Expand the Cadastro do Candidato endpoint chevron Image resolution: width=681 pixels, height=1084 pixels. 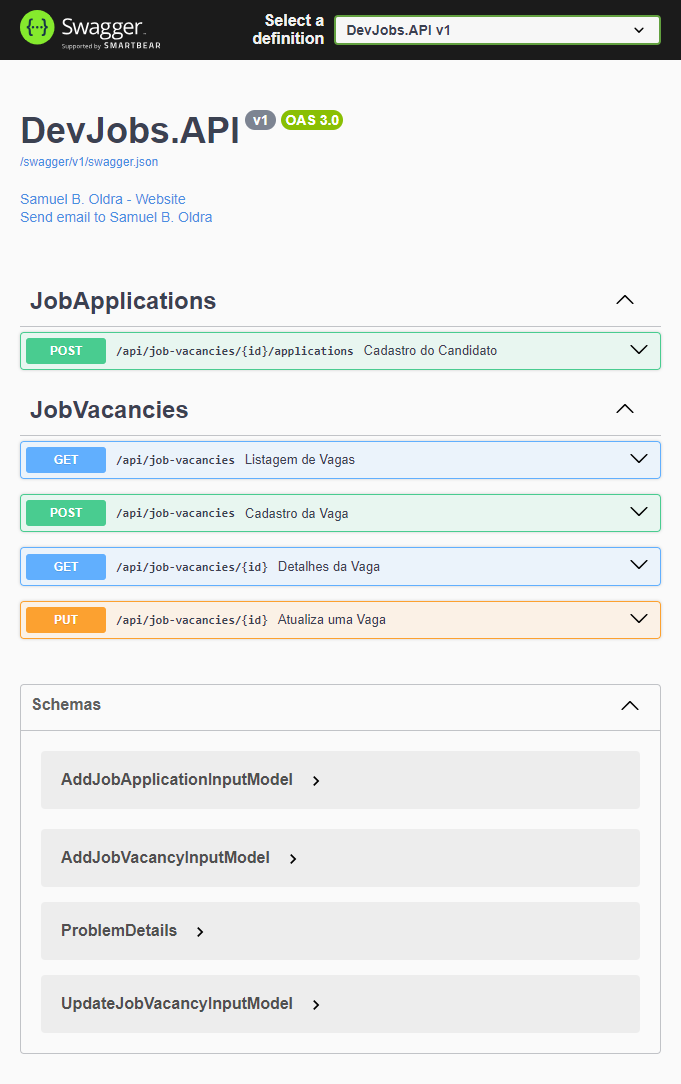639,350
